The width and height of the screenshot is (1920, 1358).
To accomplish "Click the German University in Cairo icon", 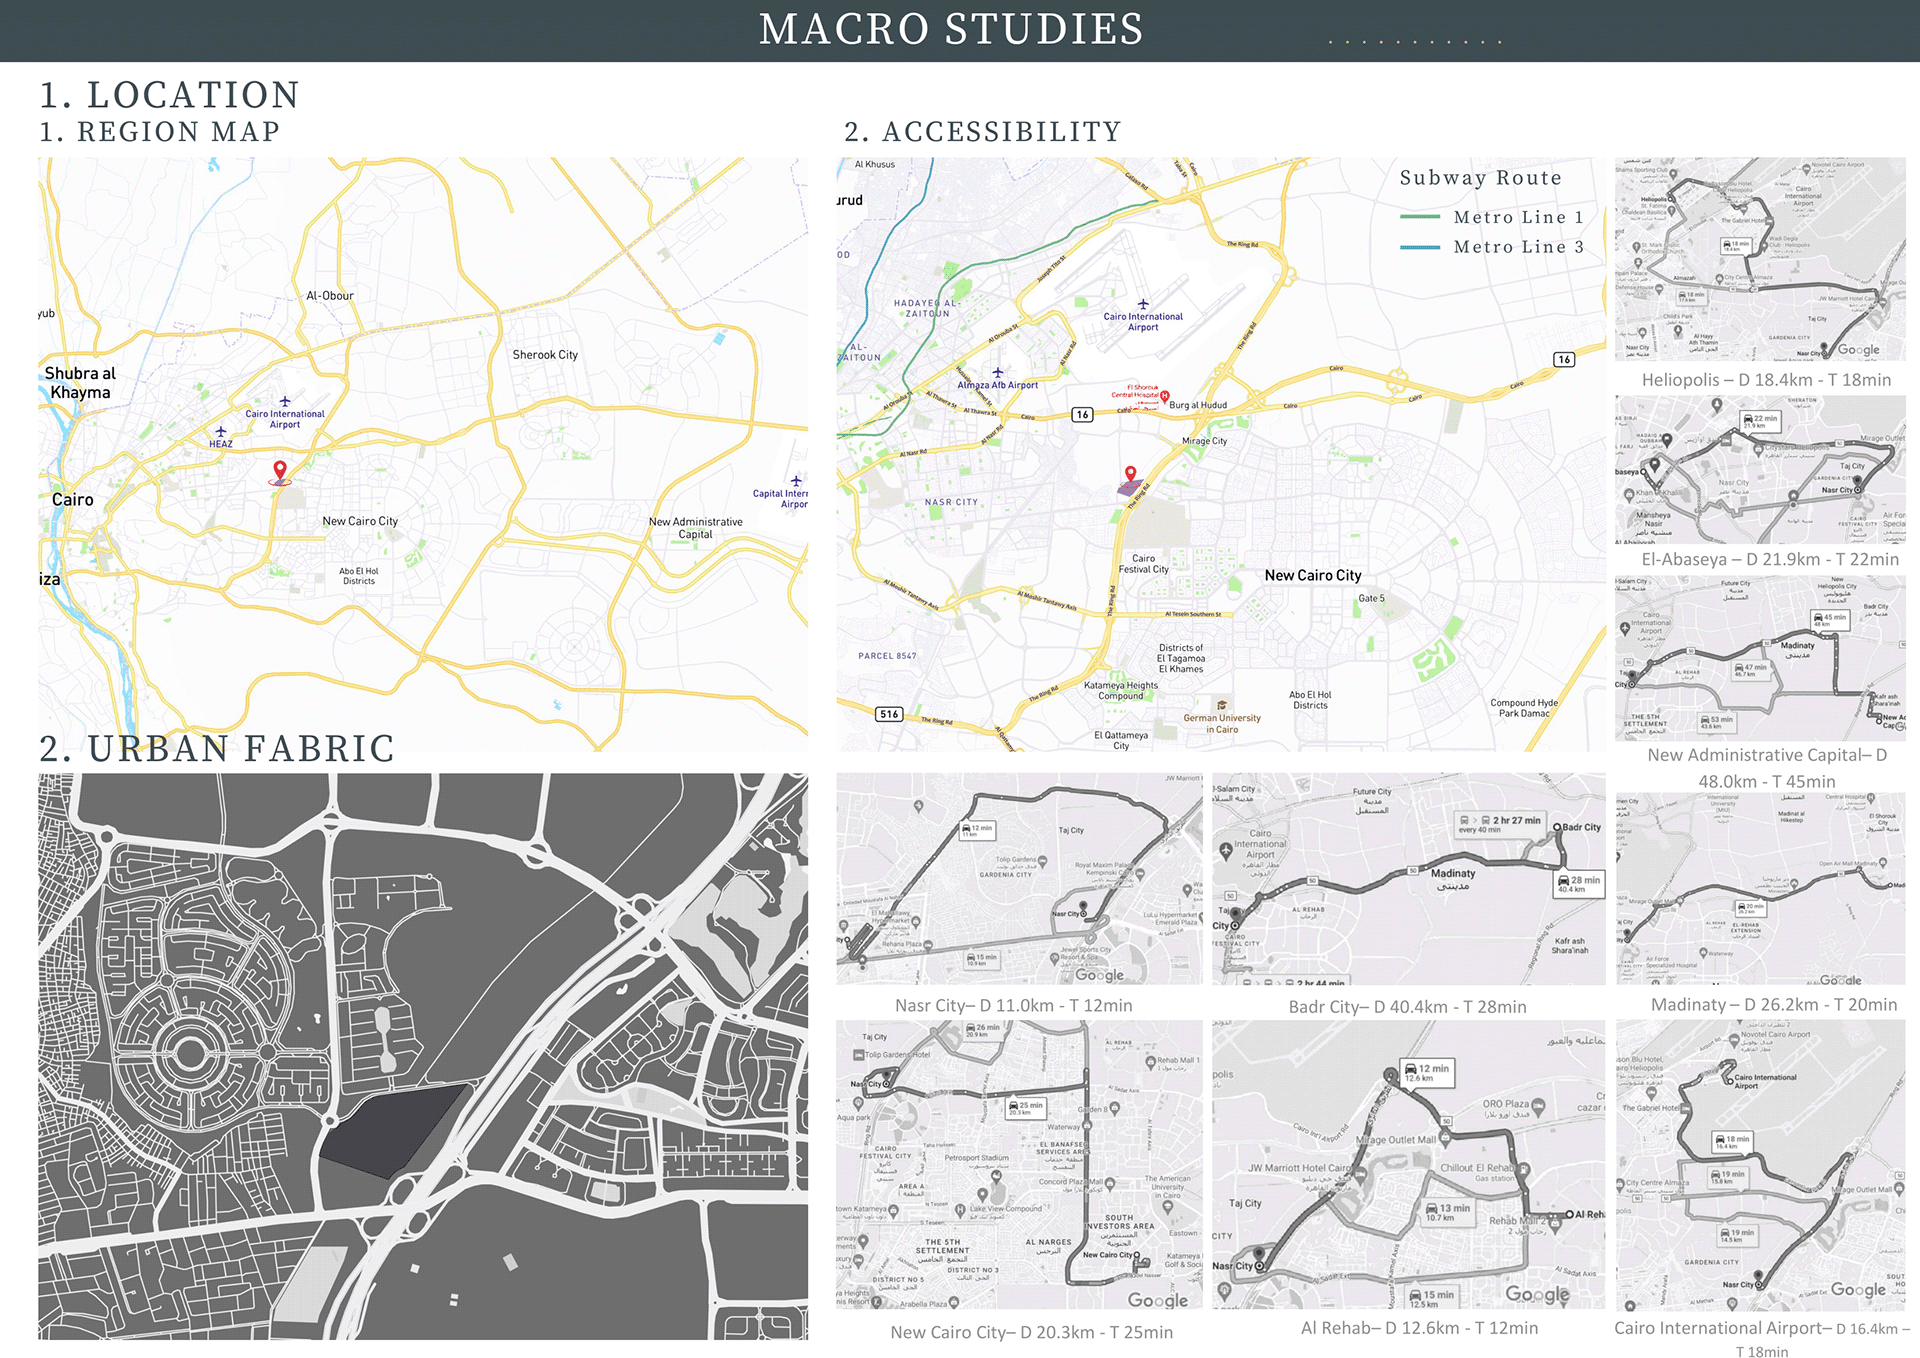I will click(1222, 705).
